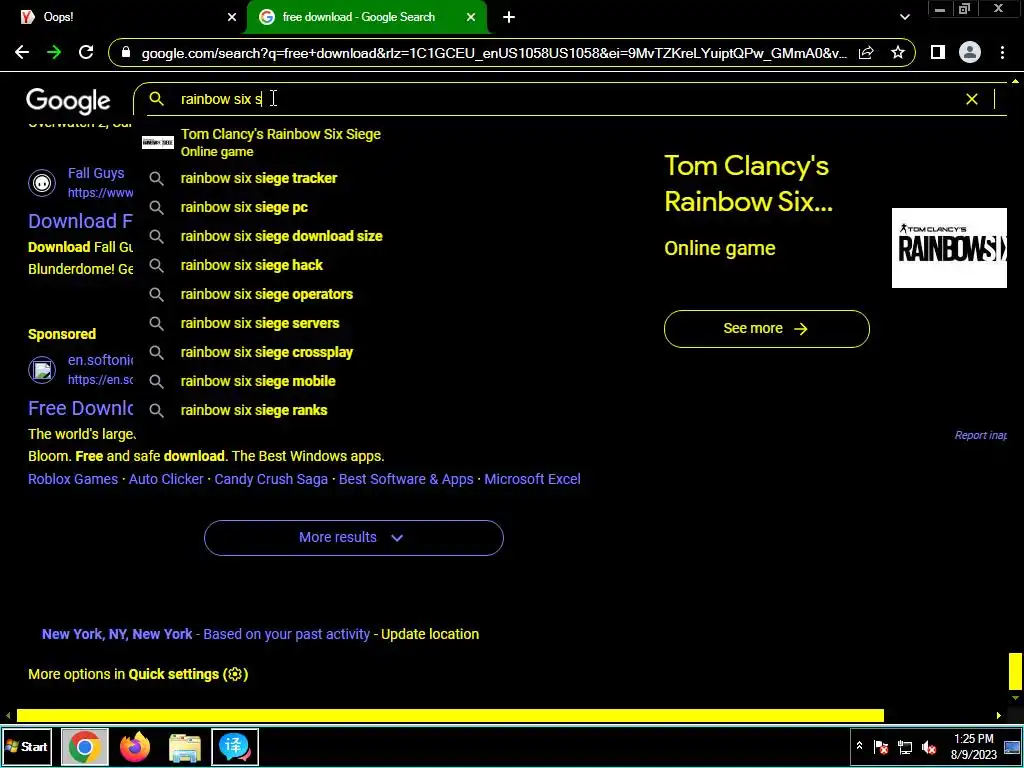Click New York, NY, New York location
The height and width of the screenshot is (768, 1024).
point(117,634)
